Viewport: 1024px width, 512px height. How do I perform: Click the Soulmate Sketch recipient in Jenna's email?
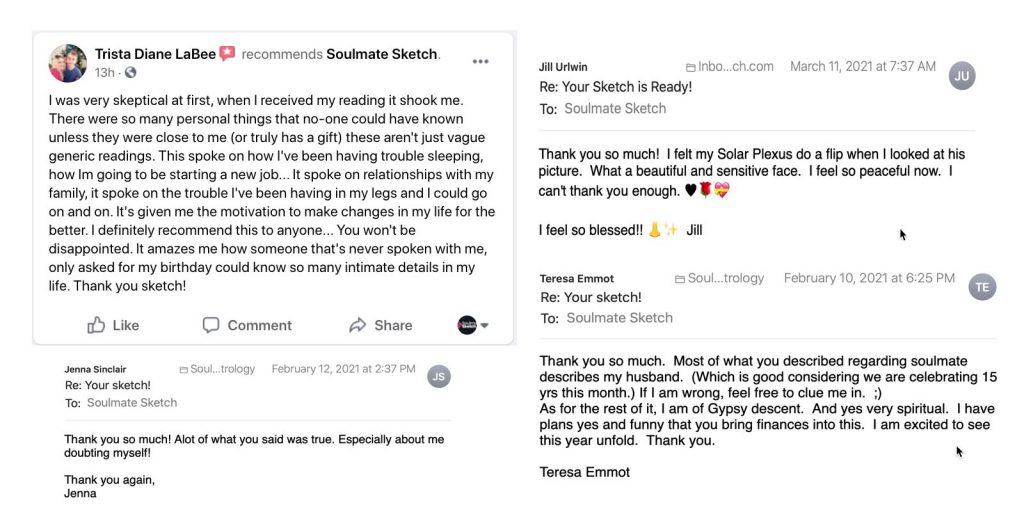click(132, 403)
